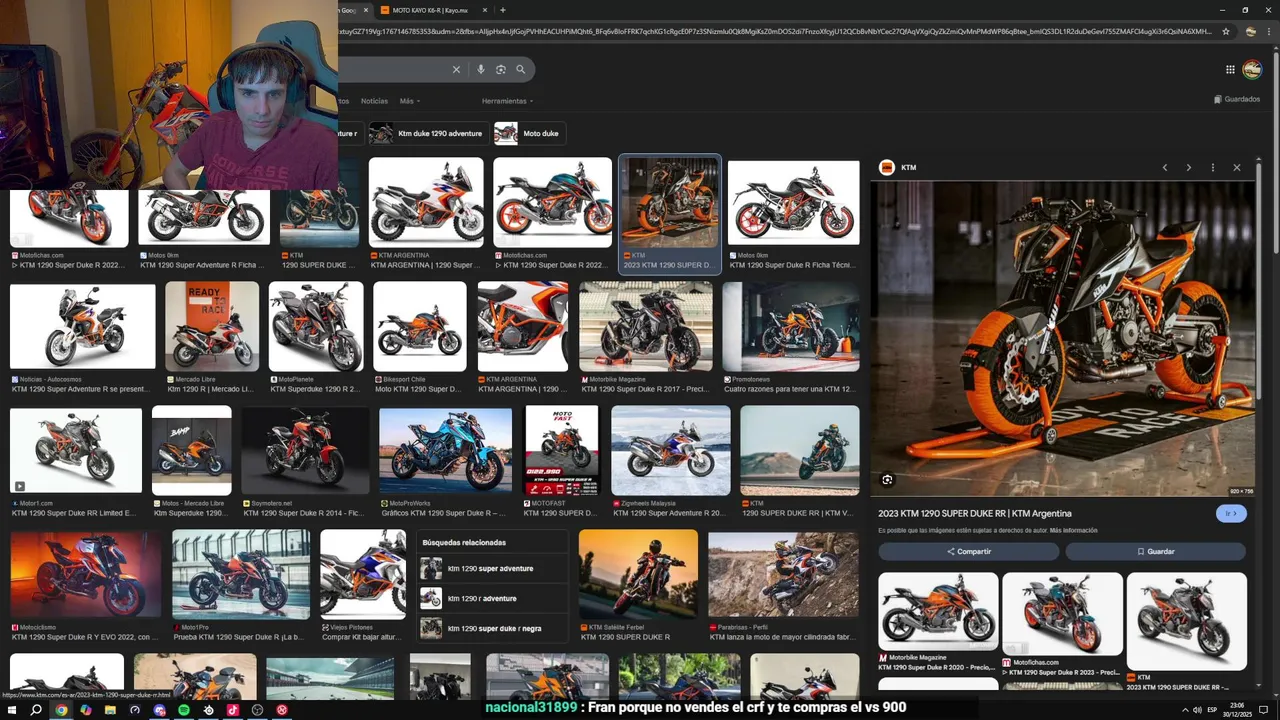Open KTM Satélite Ferbel SUPER DUKE R result
This screenshot has height=720, width=1280.
tap(638, 575)
